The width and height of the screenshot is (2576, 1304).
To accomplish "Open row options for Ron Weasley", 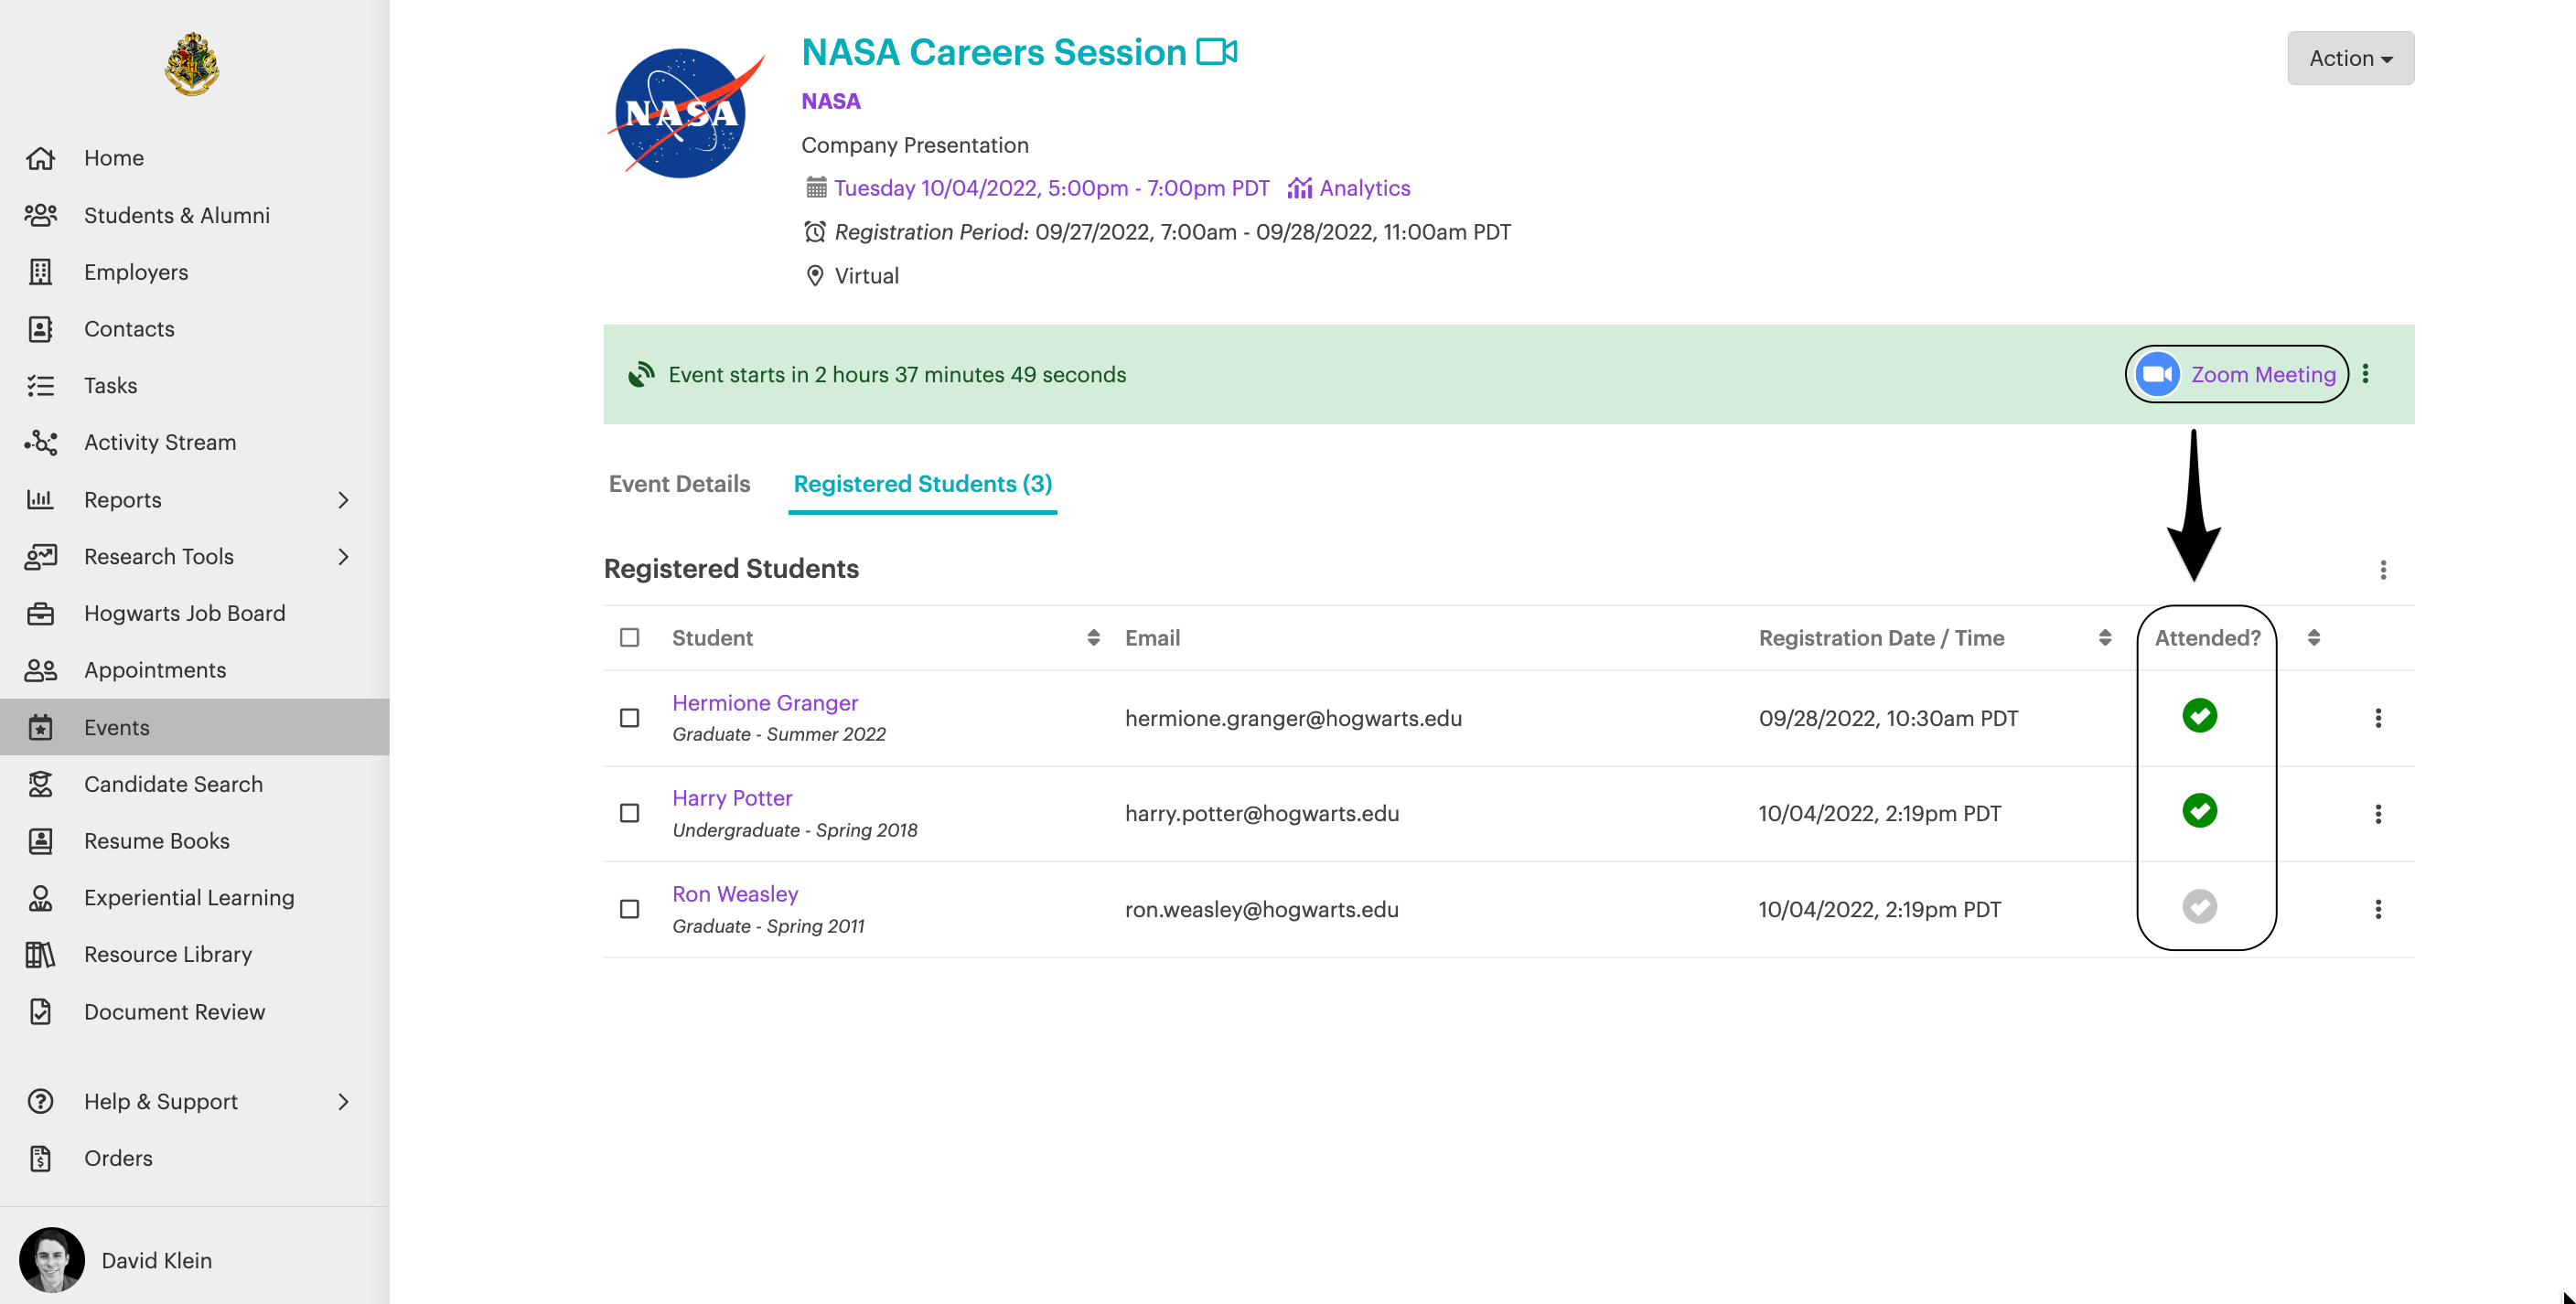I will click(x=2378, y=909).
